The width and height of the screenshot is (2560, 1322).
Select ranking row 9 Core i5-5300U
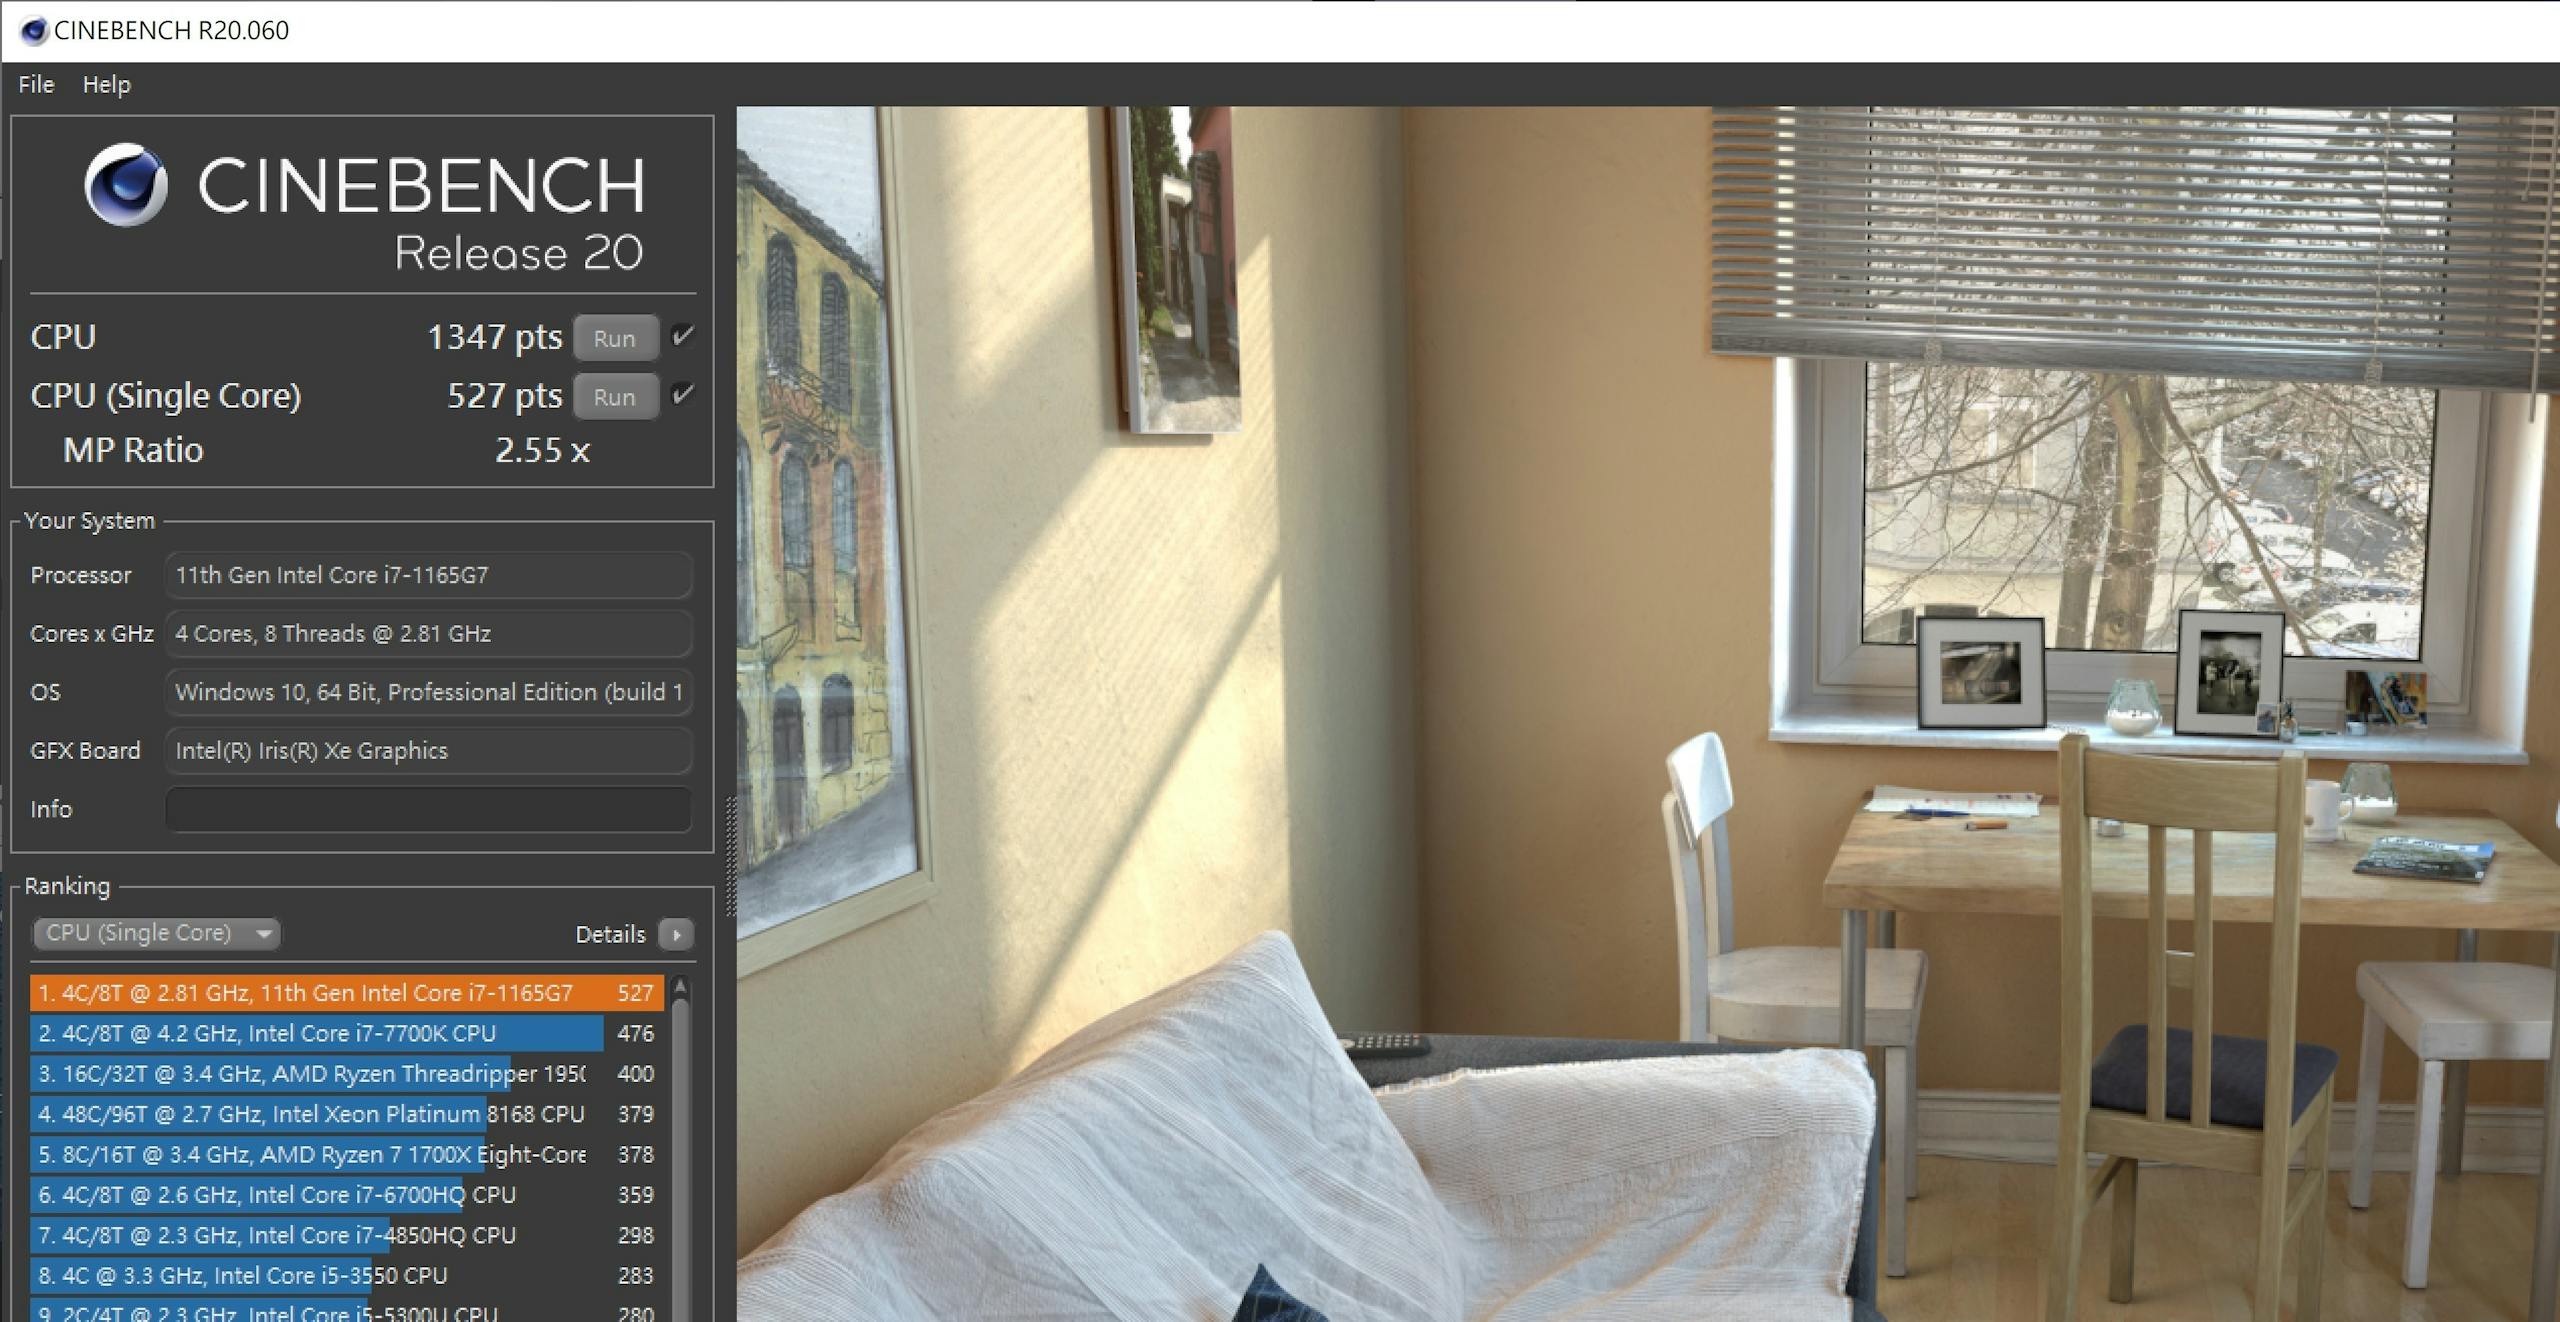346,1311
